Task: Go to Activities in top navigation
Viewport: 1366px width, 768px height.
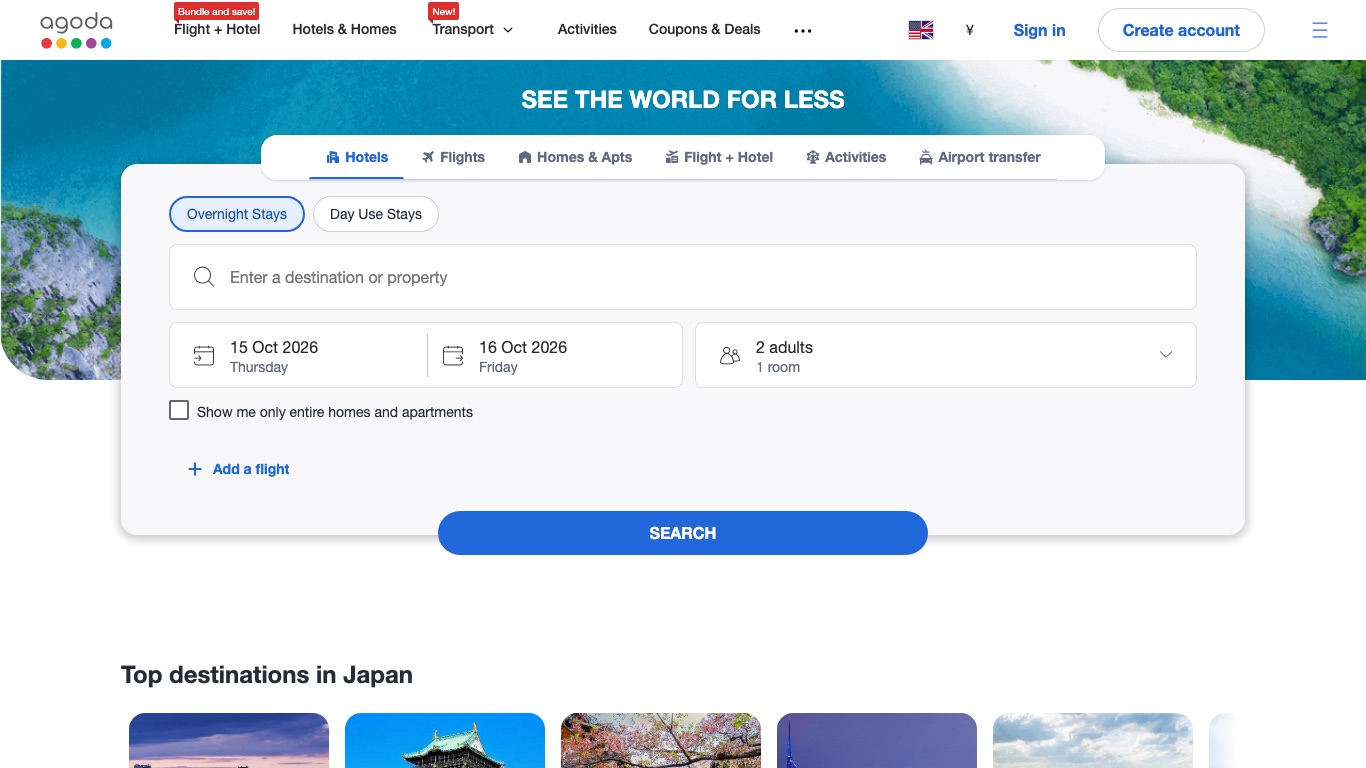Action: point(587,30)
